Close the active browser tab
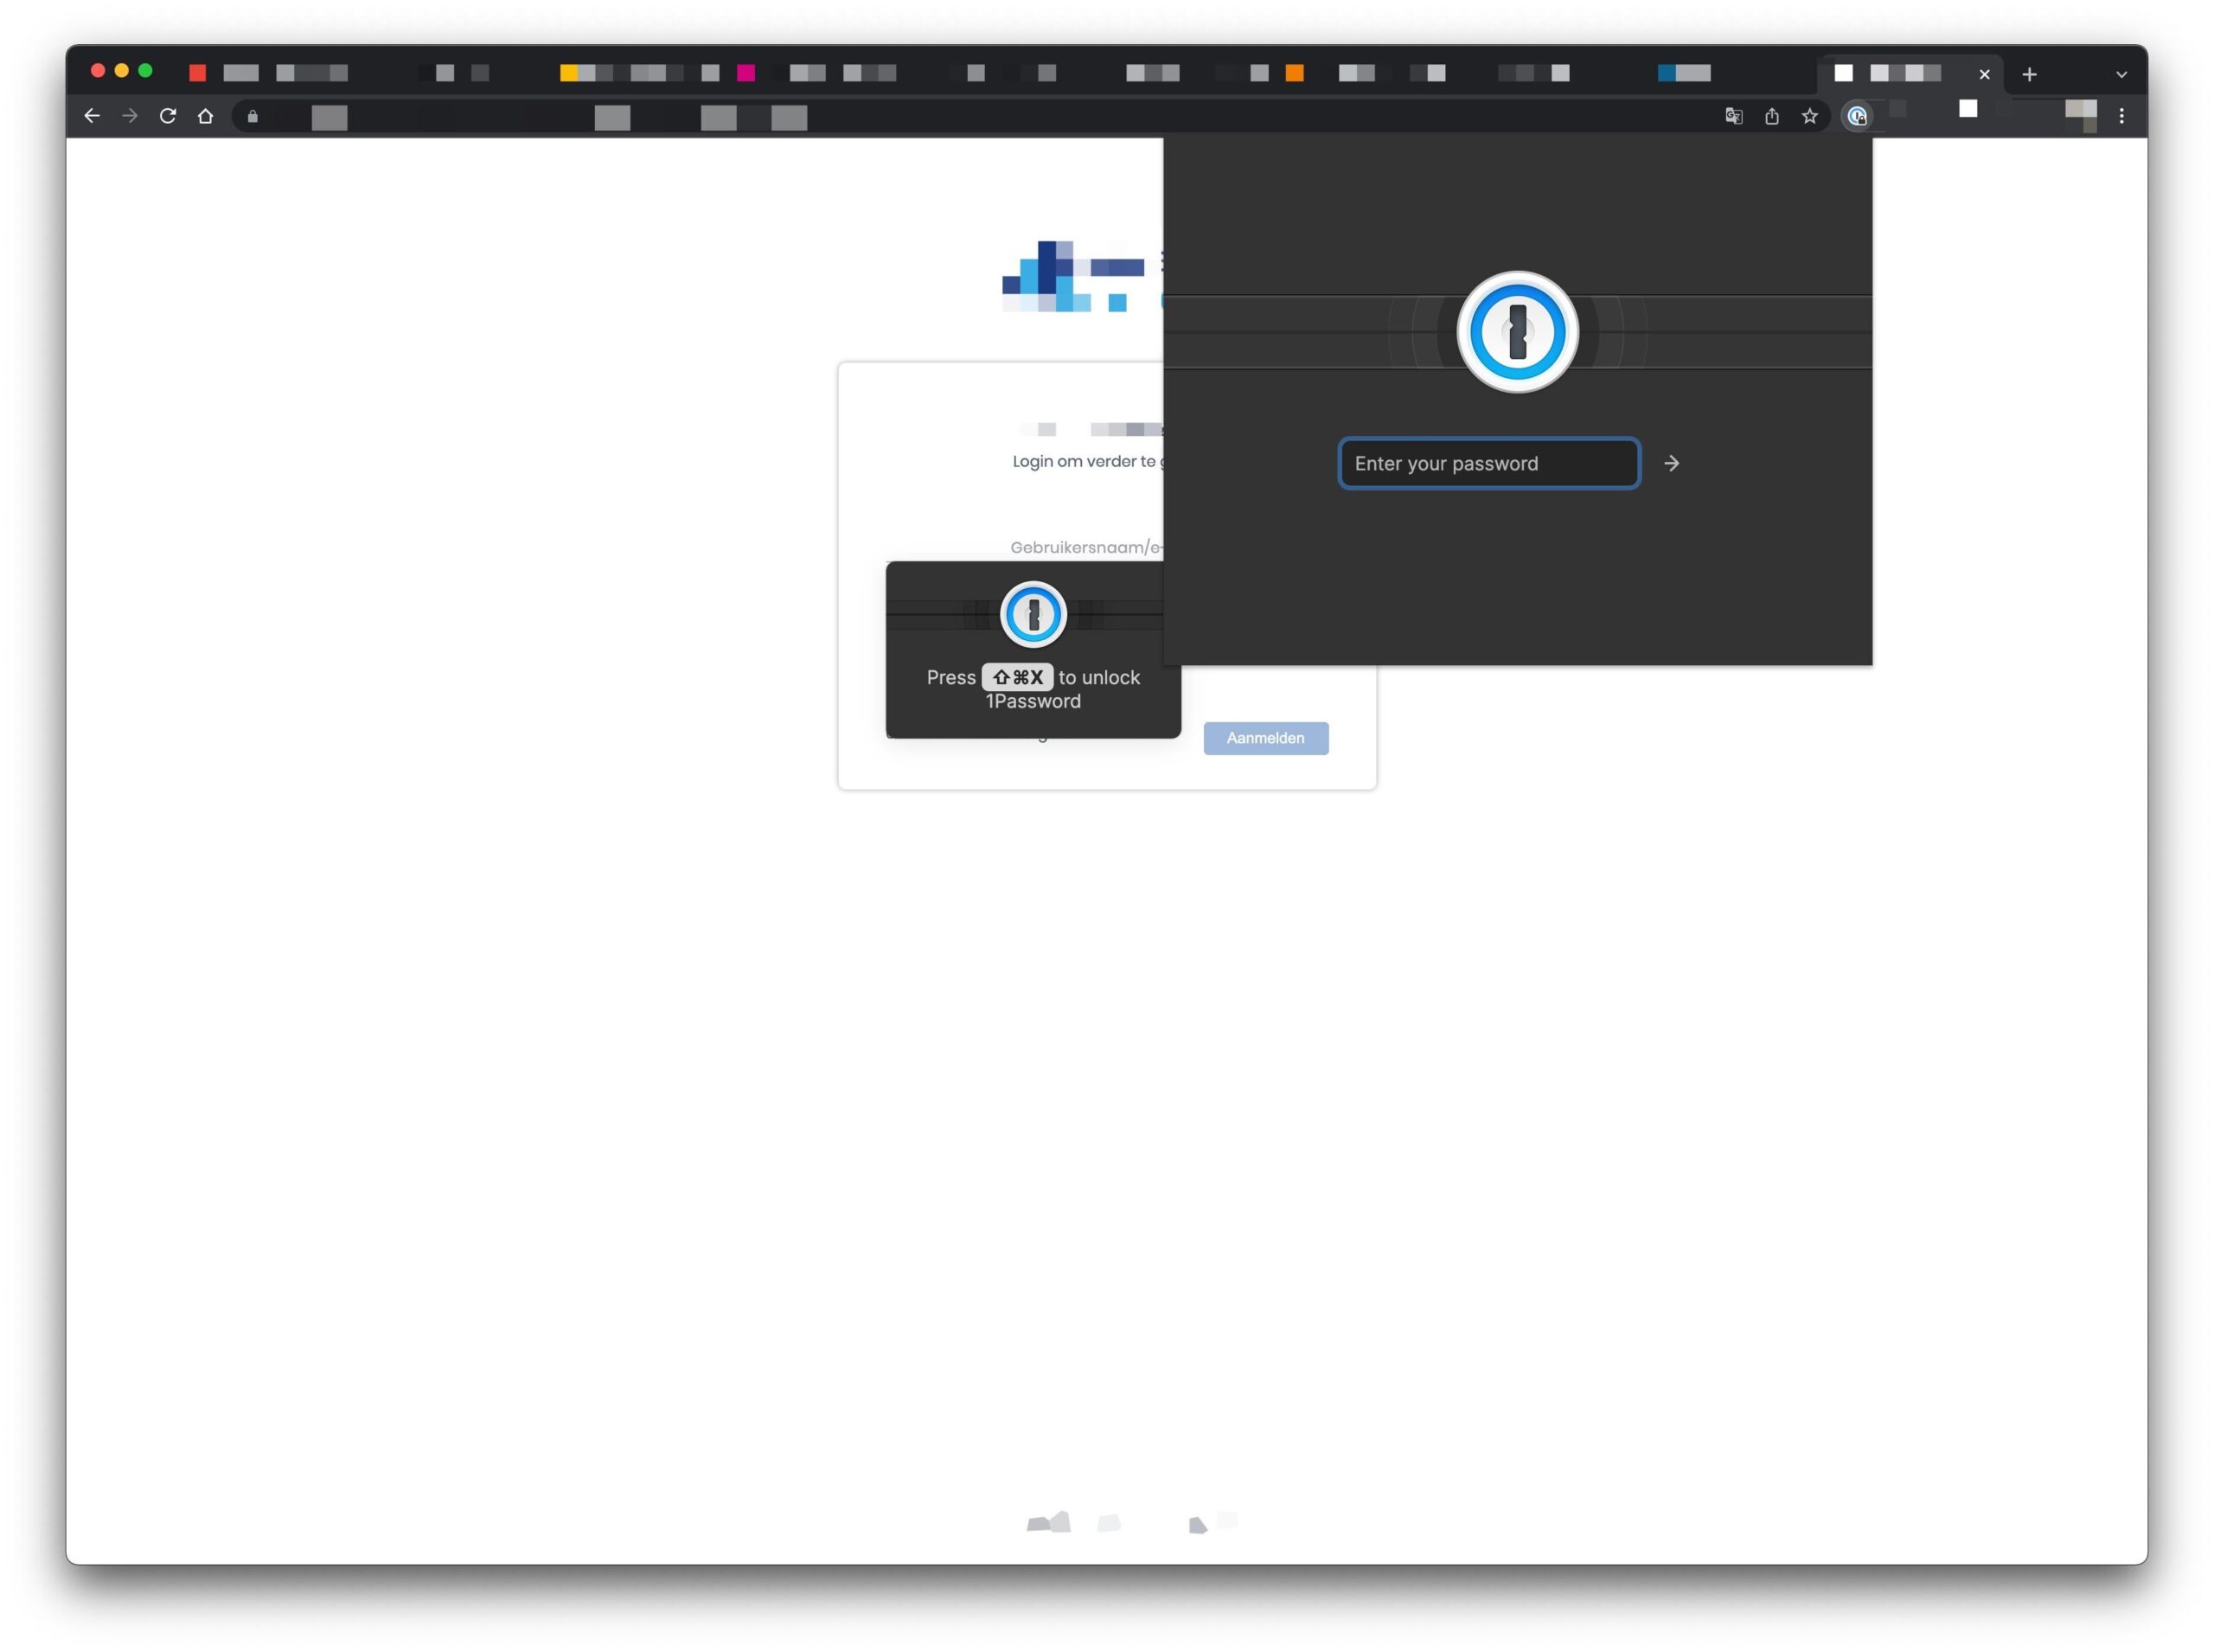Viewport: 2214px width, 1652px height. click(1984, 74)
